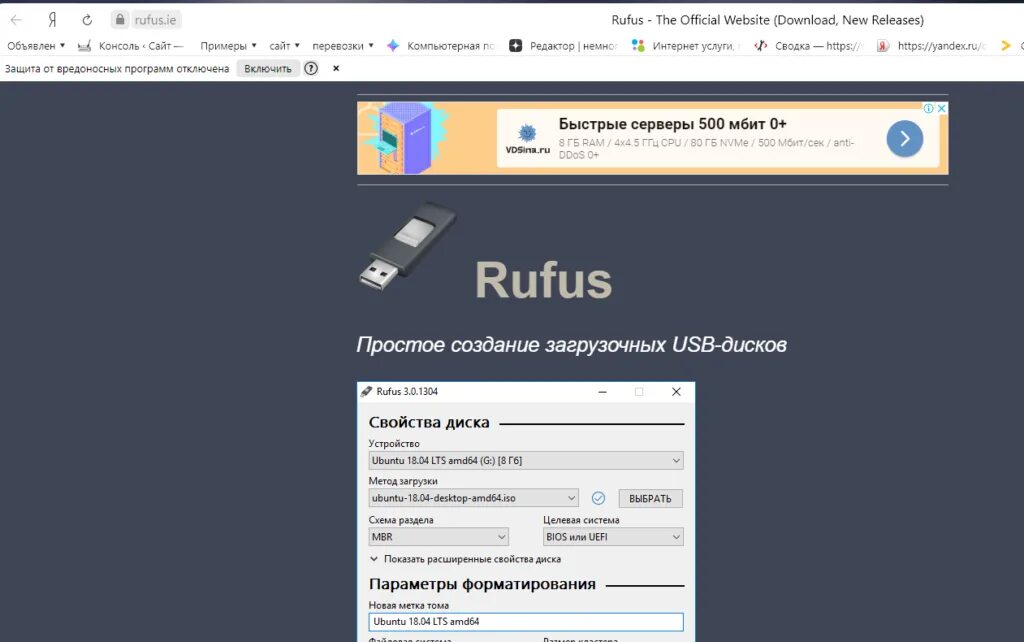The height and width of the screenshot is (642, 1024).
Task: Expand the Примеры bookmark folder
Action: tap(228, 46)
